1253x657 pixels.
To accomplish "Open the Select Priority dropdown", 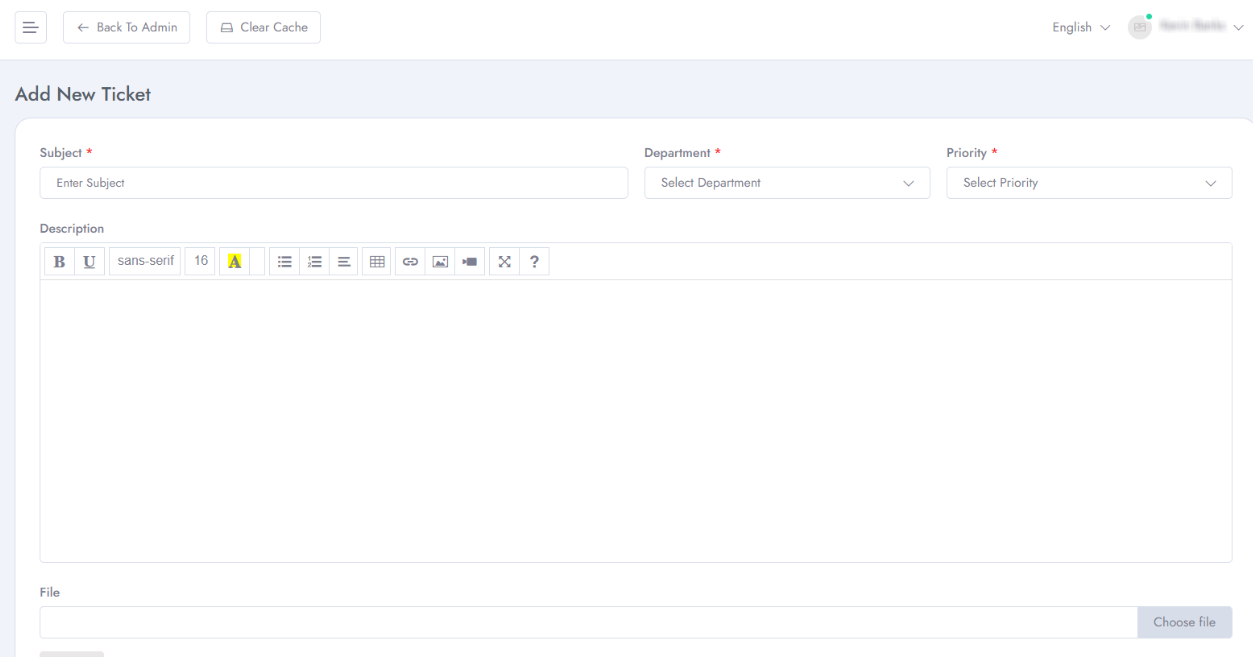I will click(x=1089, y=183).
